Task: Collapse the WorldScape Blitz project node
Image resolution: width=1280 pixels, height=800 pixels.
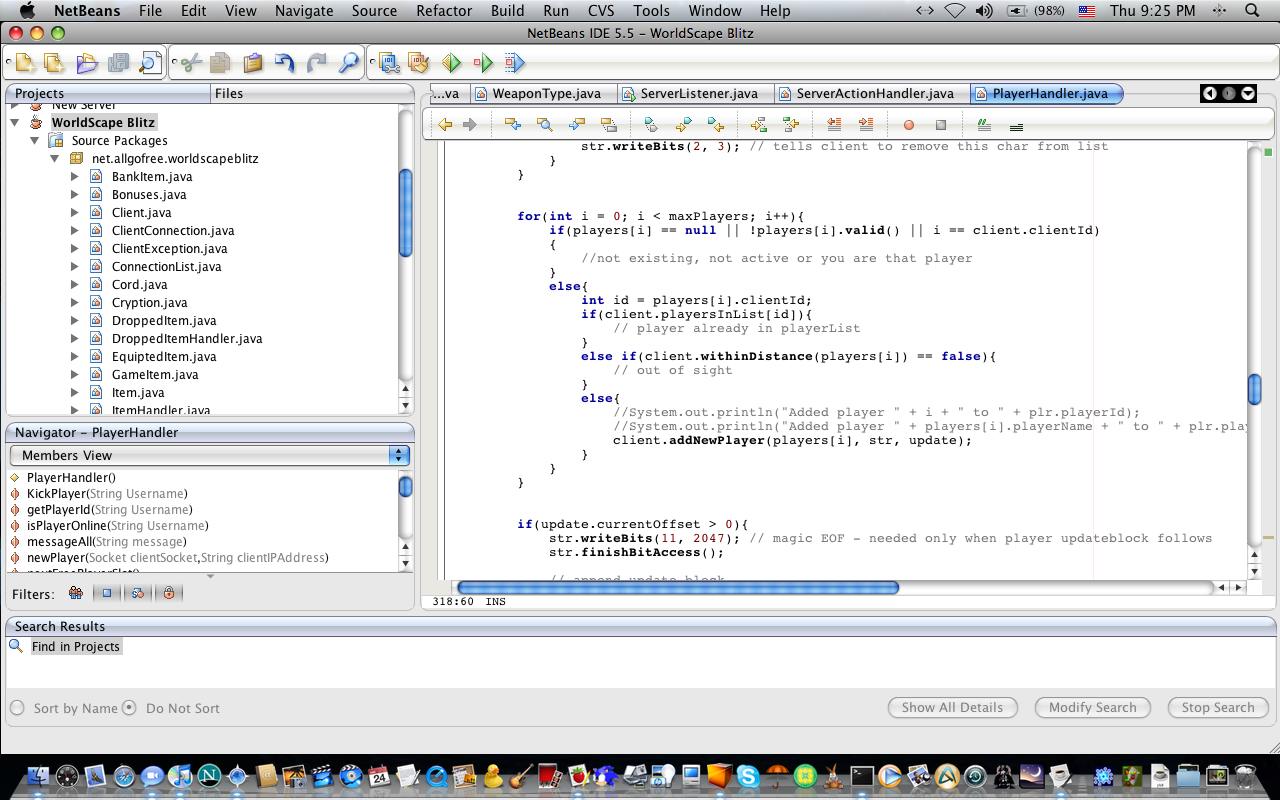Action: point(15,122)
